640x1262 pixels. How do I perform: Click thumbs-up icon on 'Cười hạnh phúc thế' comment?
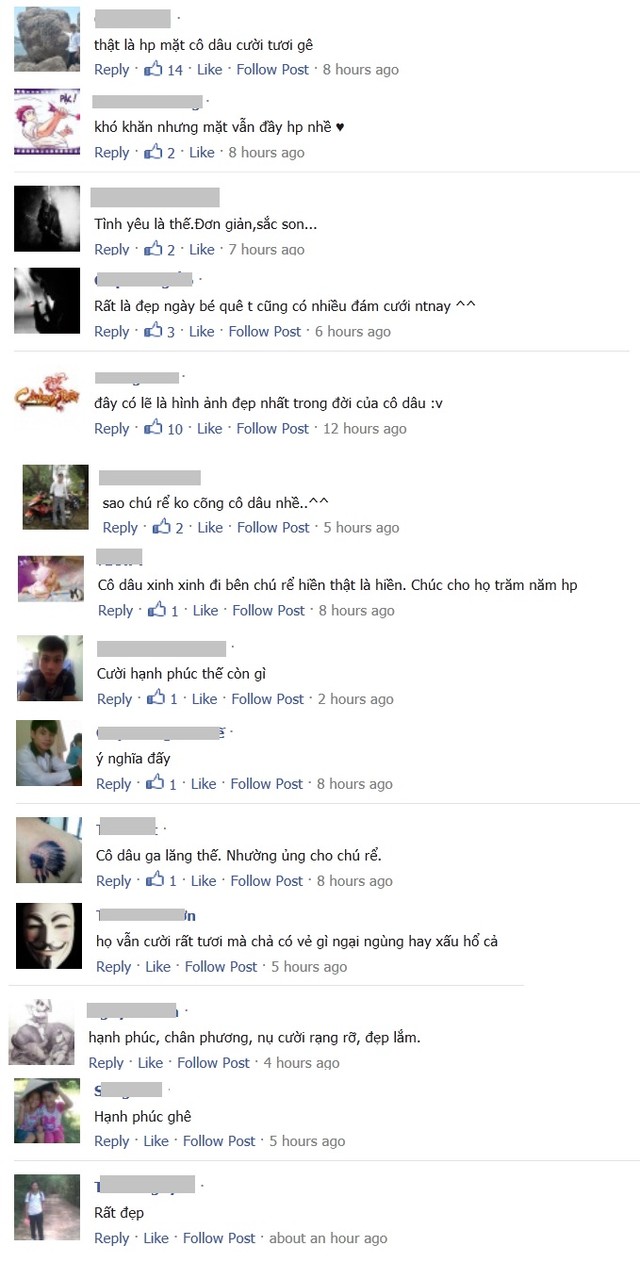156,699
